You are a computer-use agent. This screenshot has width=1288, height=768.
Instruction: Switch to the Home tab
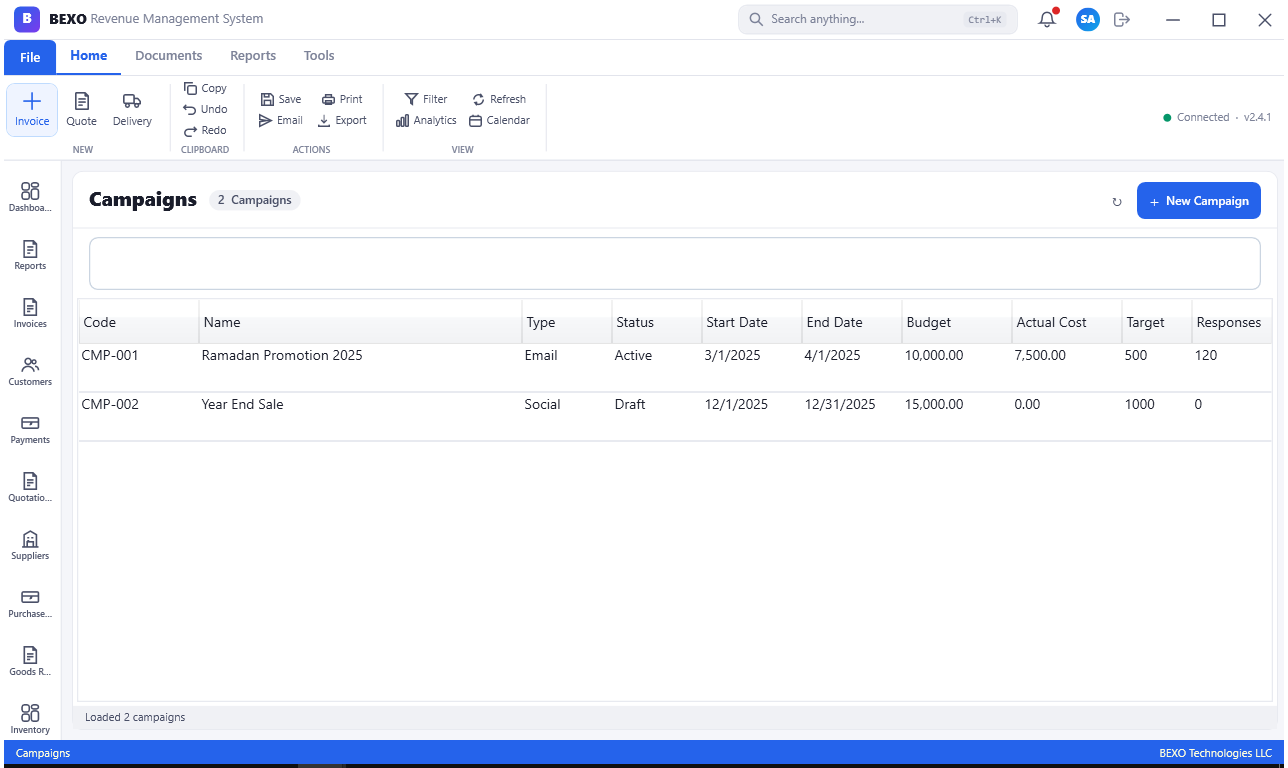point(89,56)
